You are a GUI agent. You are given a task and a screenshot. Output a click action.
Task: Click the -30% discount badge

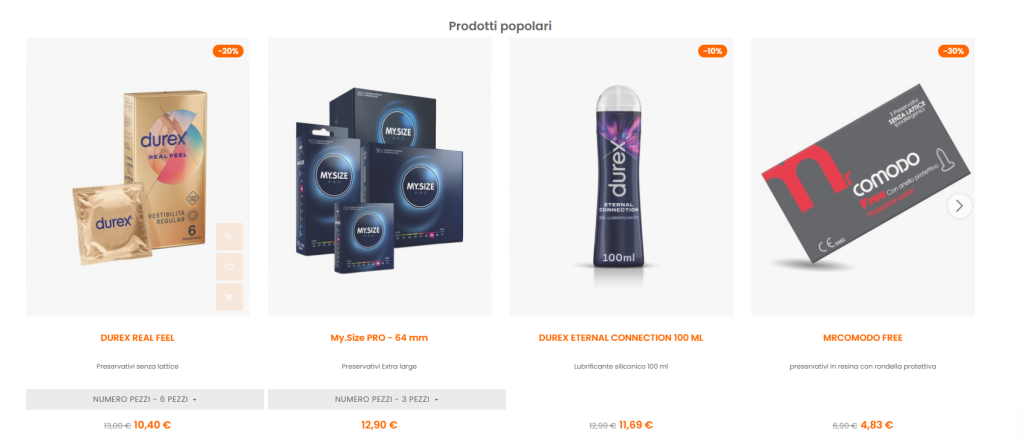[953, 51]
